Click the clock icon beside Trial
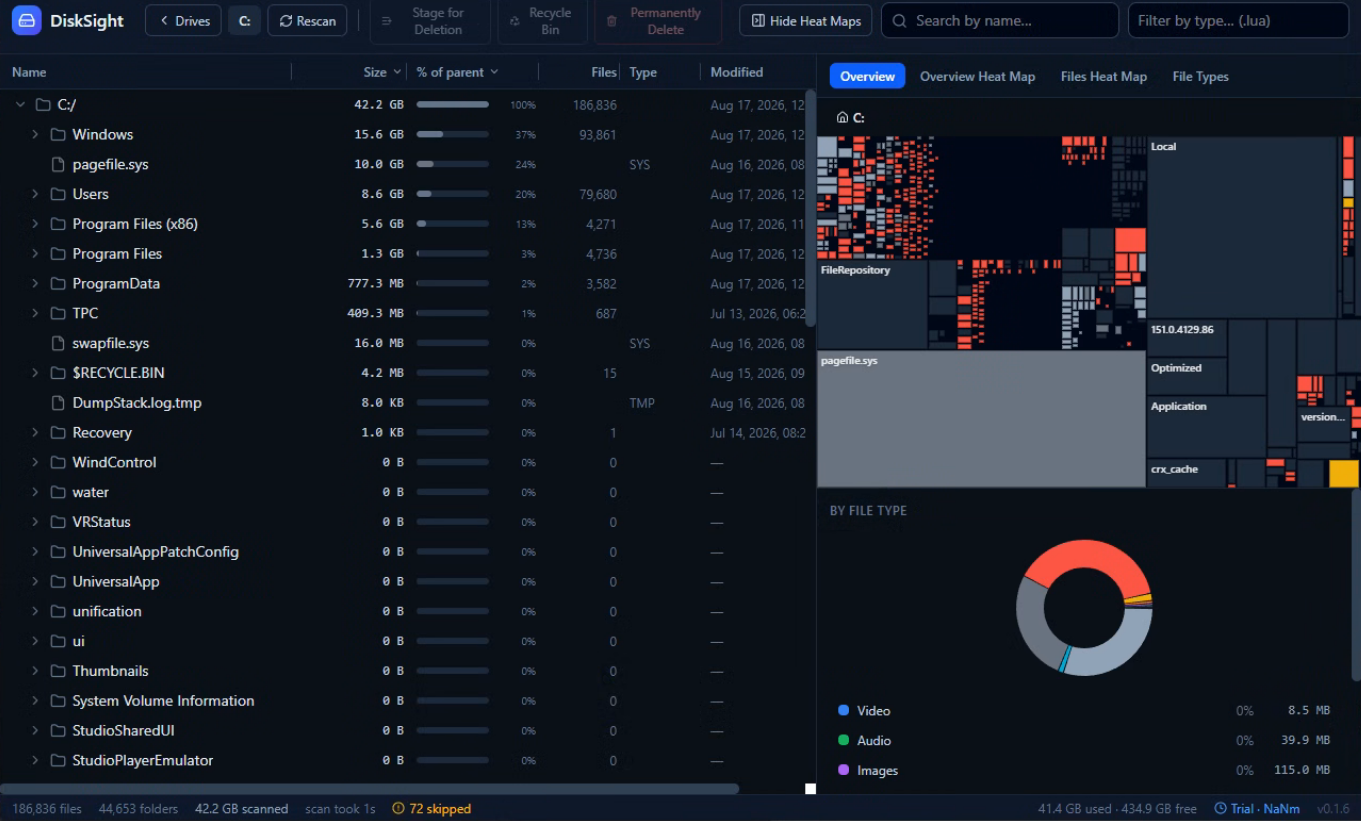Image resolution: width=1361 pixels, height=821 pixels. [x=1220, y=808]
